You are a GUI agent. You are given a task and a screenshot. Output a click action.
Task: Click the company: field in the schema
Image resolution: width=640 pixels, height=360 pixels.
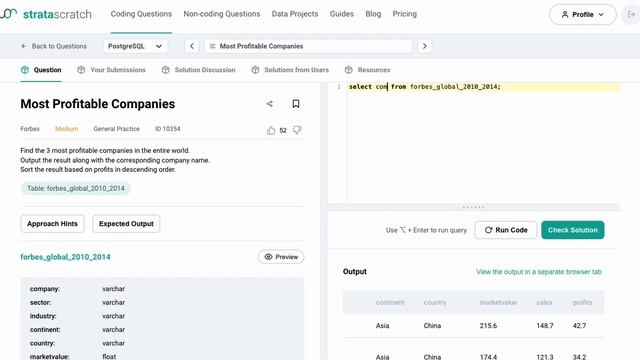click(45, 289)
